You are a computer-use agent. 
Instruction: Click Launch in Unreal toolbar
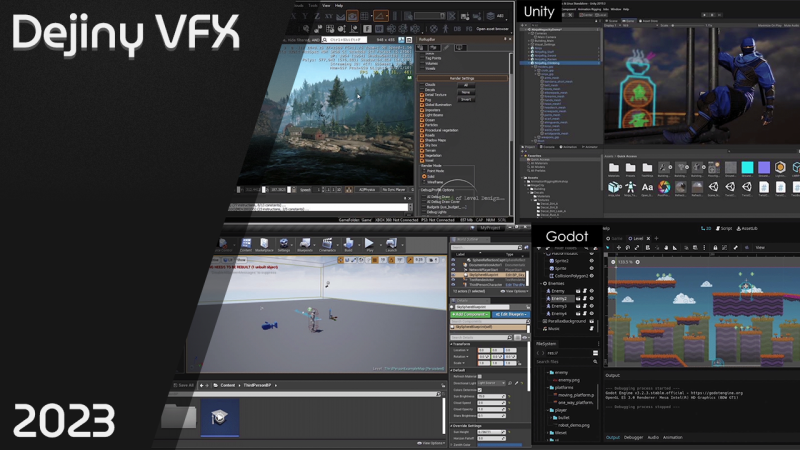391,245
